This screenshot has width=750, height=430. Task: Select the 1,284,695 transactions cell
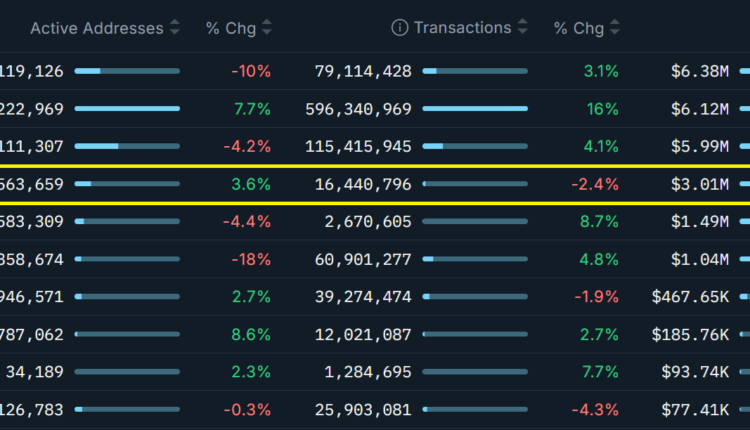367,372
